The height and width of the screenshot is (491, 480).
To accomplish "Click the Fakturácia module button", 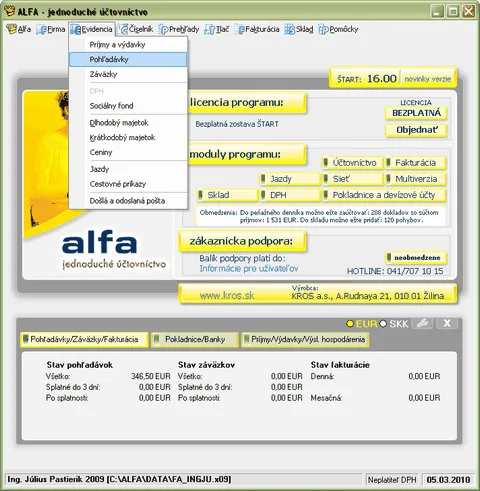I will point(415,163).
